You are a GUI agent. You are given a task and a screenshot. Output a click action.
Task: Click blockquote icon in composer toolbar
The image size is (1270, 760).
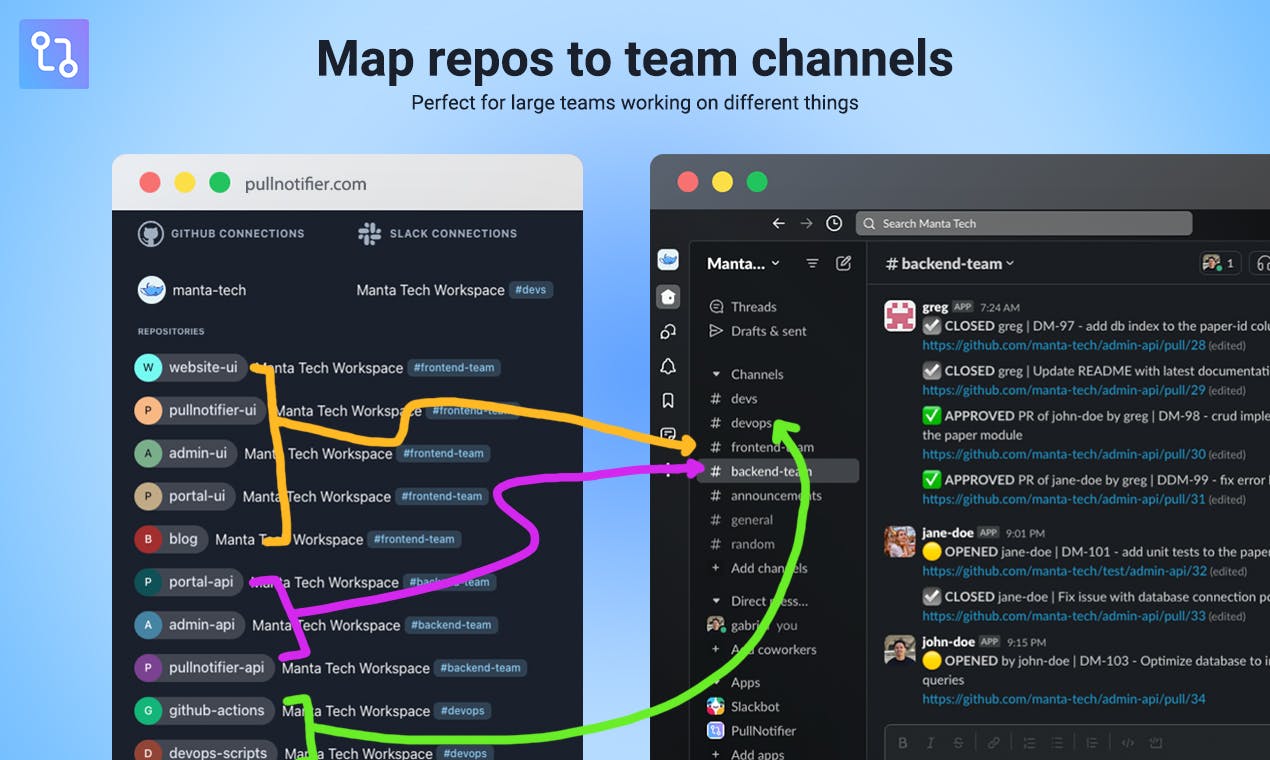[x=1093, y=743]
